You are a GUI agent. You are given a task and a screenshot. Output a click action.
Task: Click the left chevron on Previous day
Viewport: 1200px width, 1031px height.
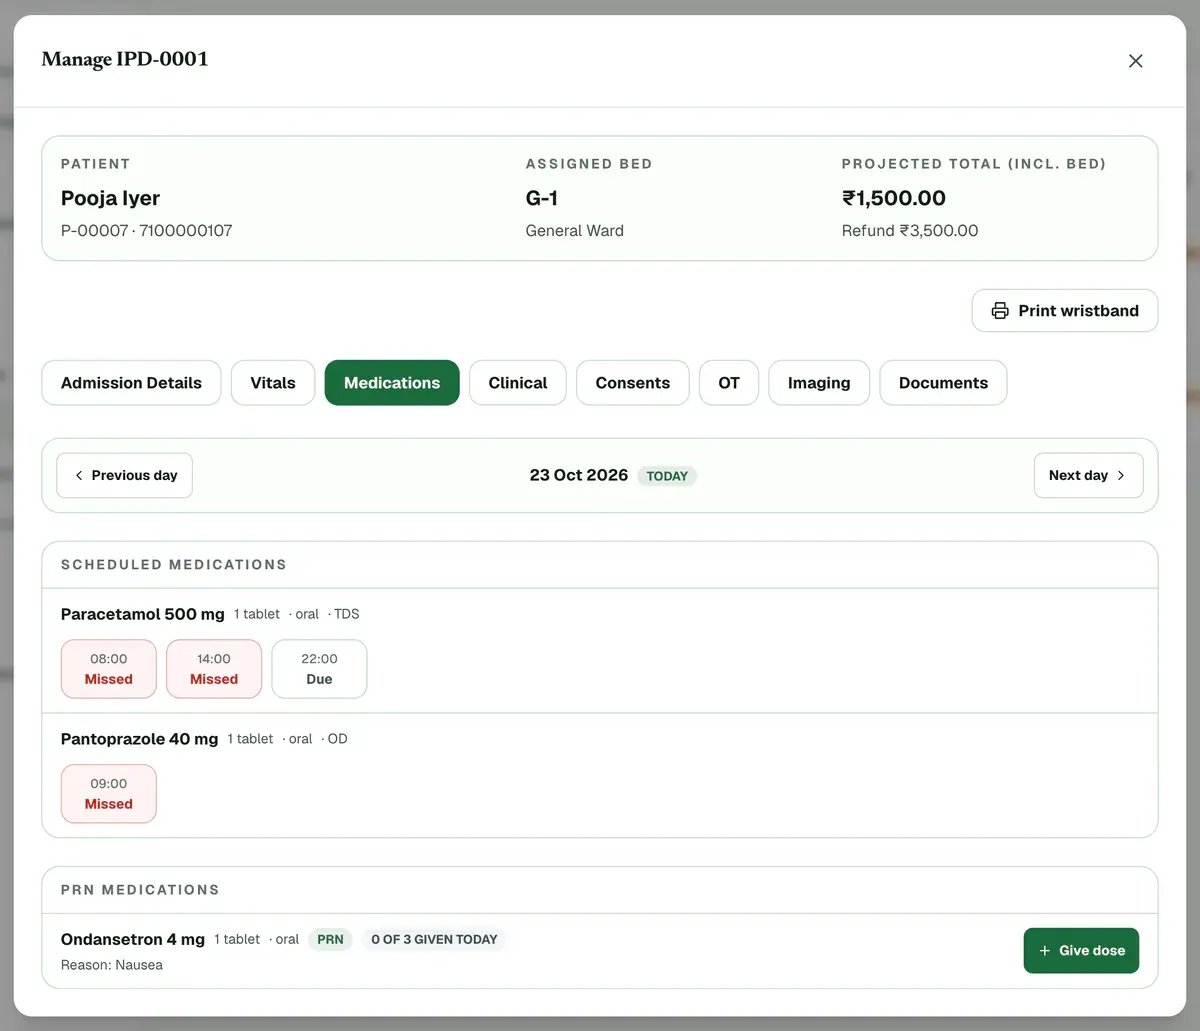79,476
